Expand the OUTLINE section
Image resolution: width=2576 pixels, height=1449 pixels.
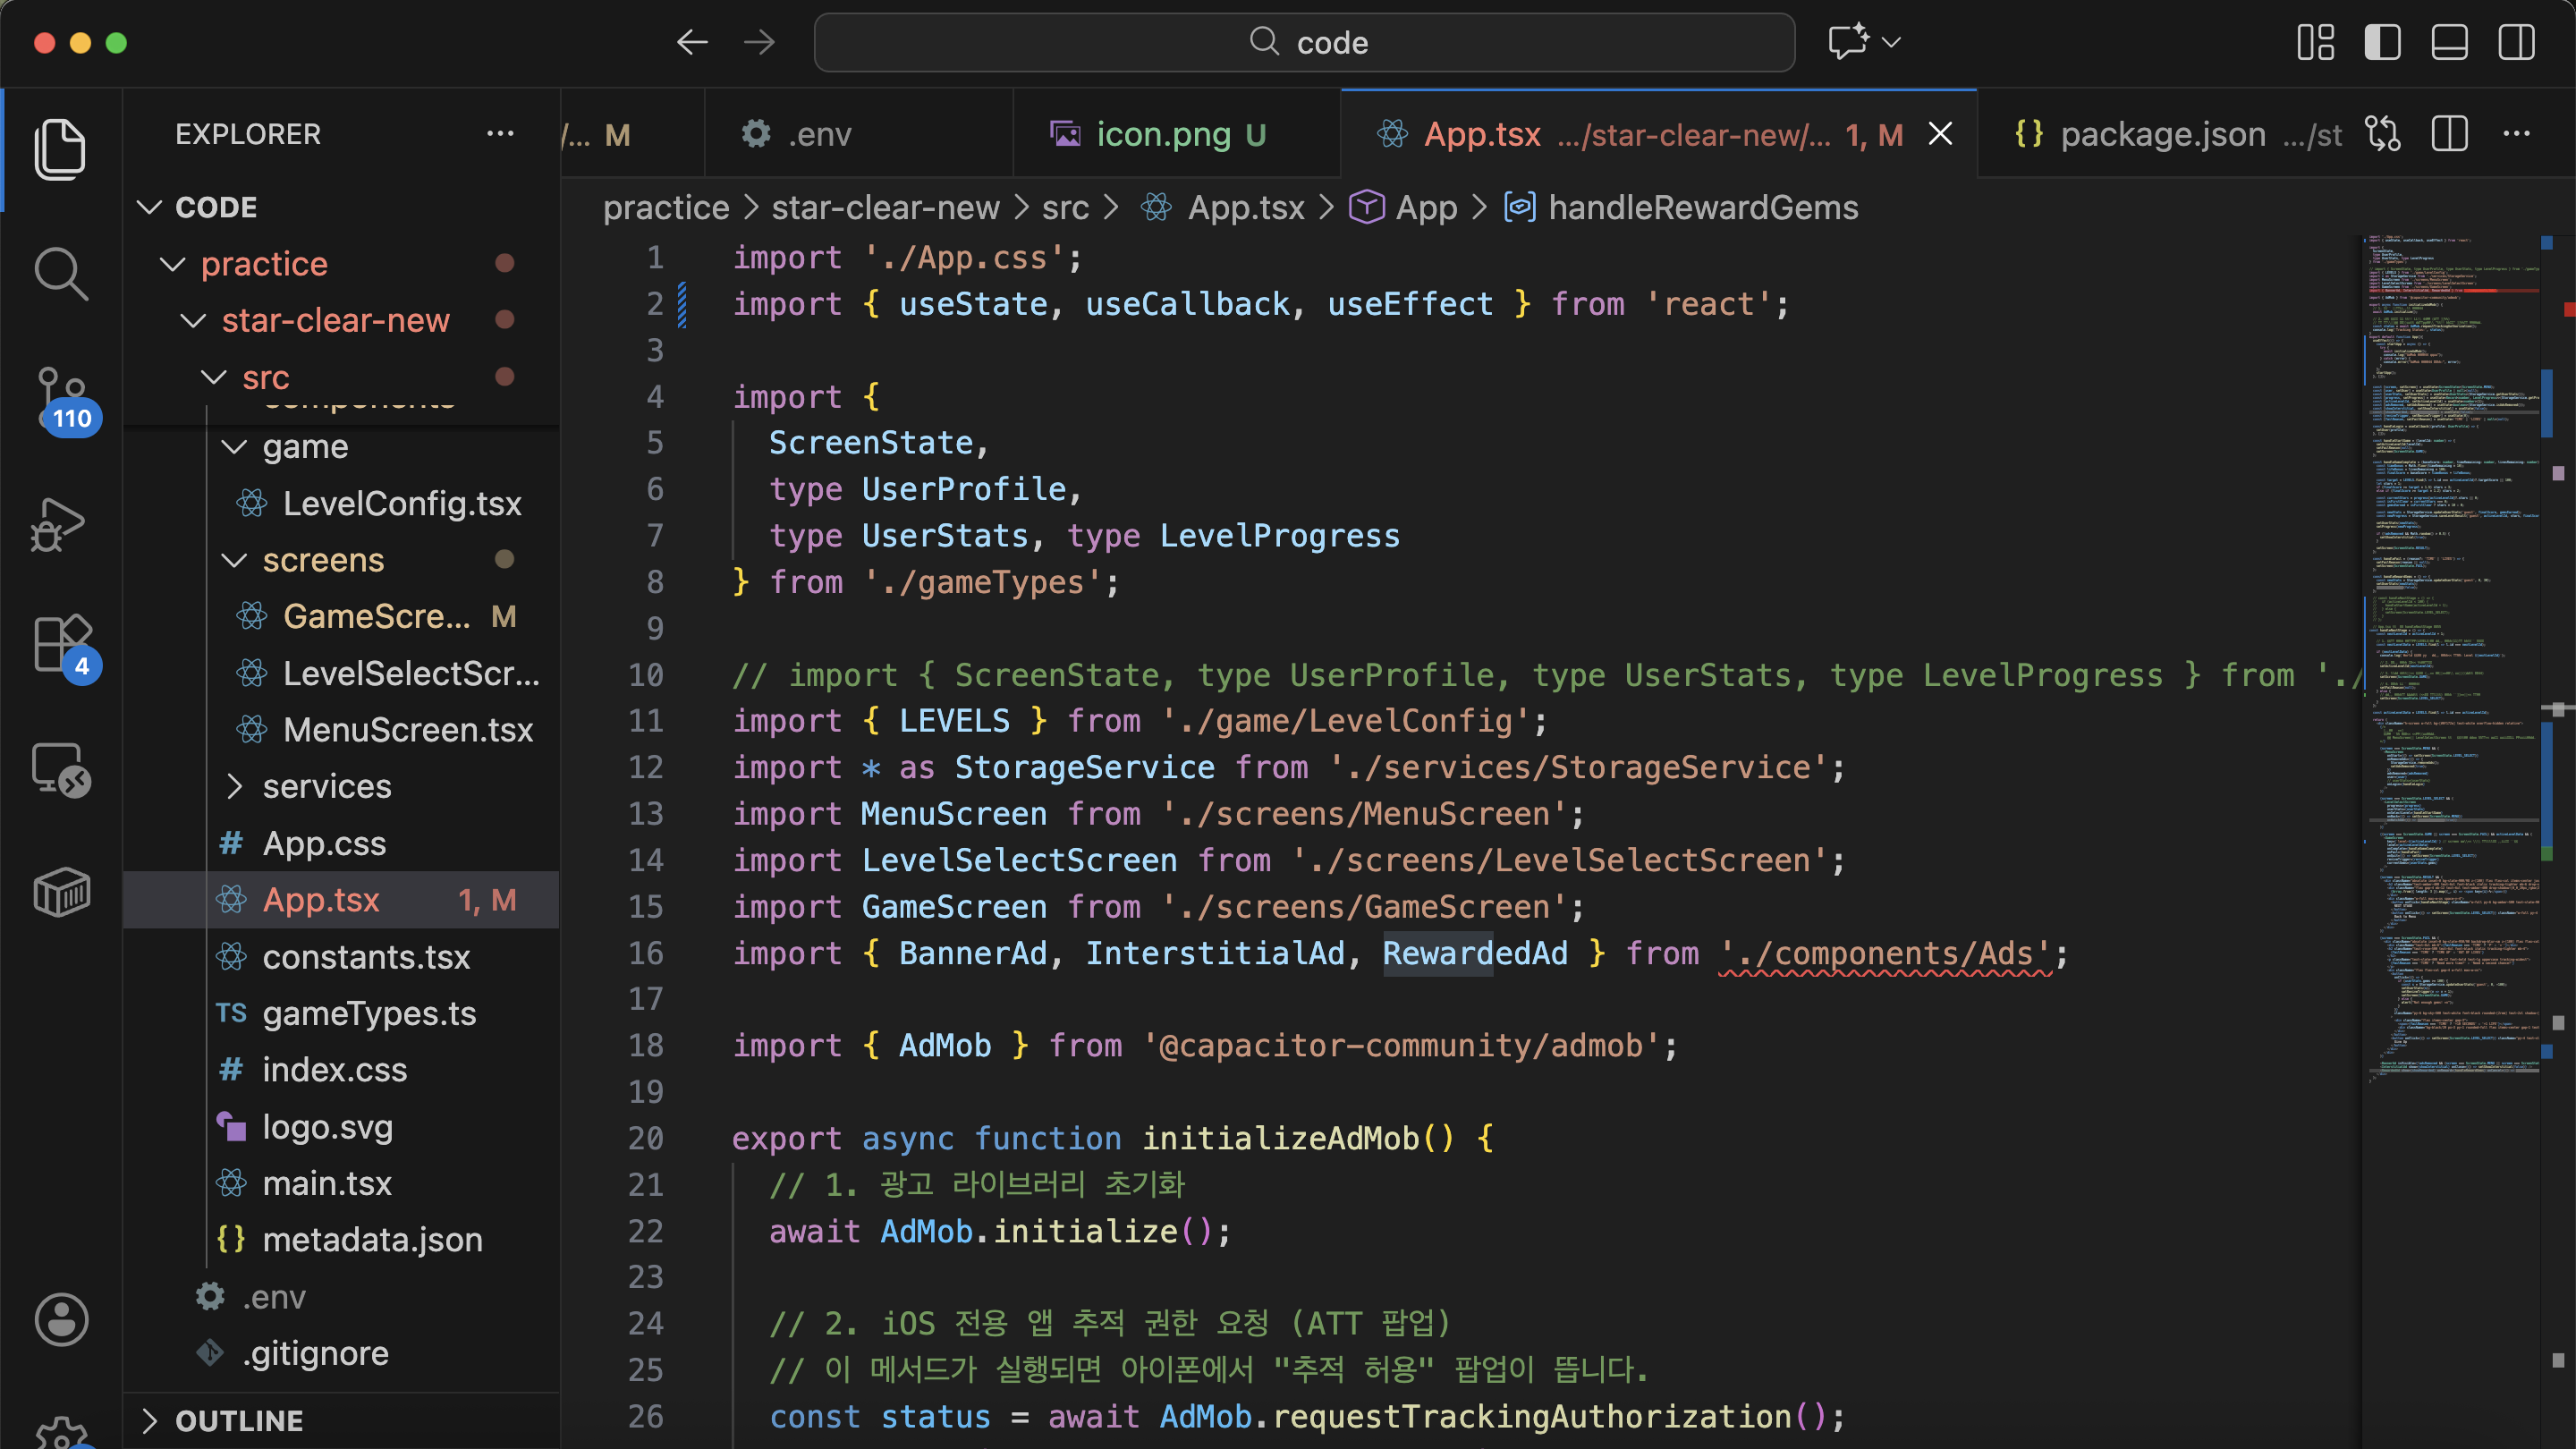(238, 1420)
